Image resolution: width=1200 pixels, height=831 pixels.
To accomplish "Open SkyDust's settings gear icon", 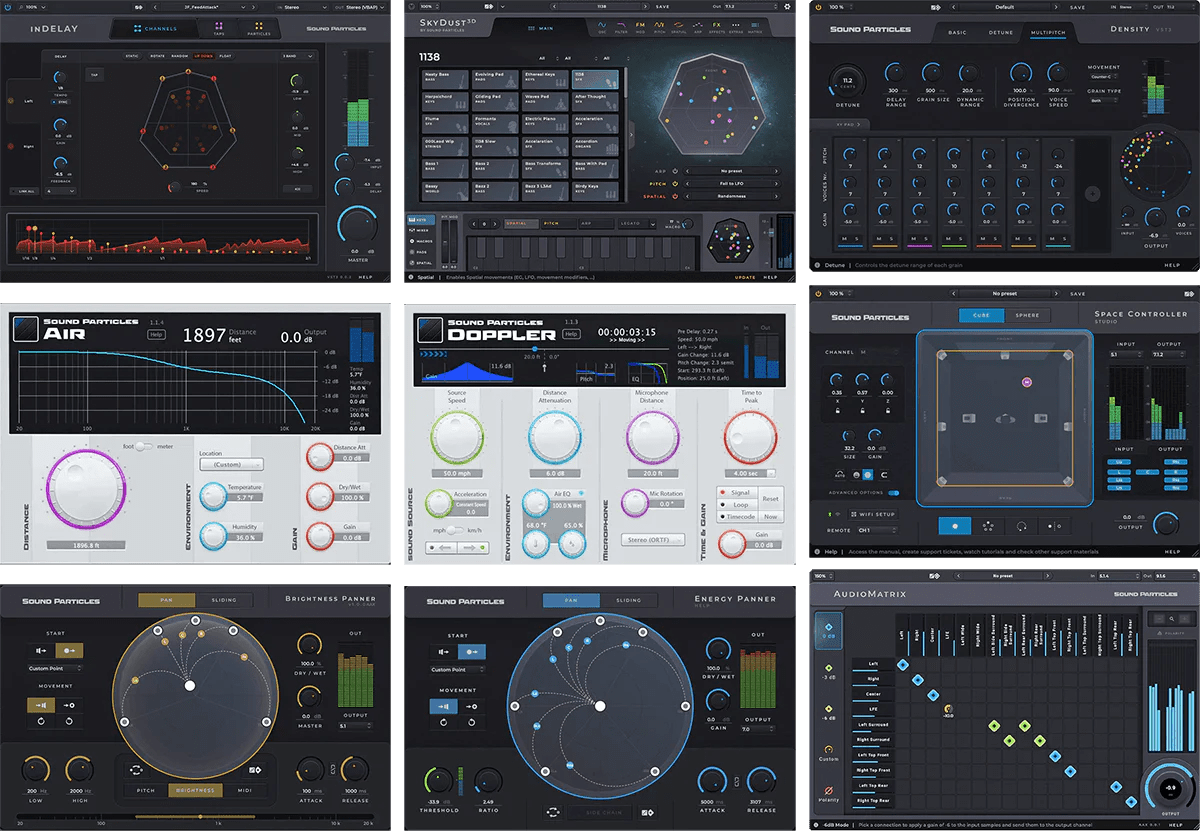I will (787, 6).
